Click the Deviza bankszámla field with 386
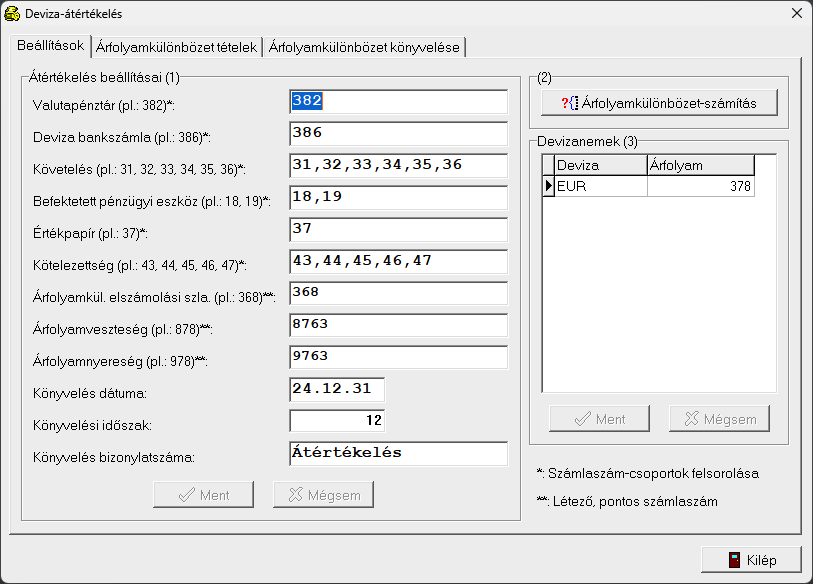Image resolution: width=813 pixels, height=584 pixels. point(399,134)
